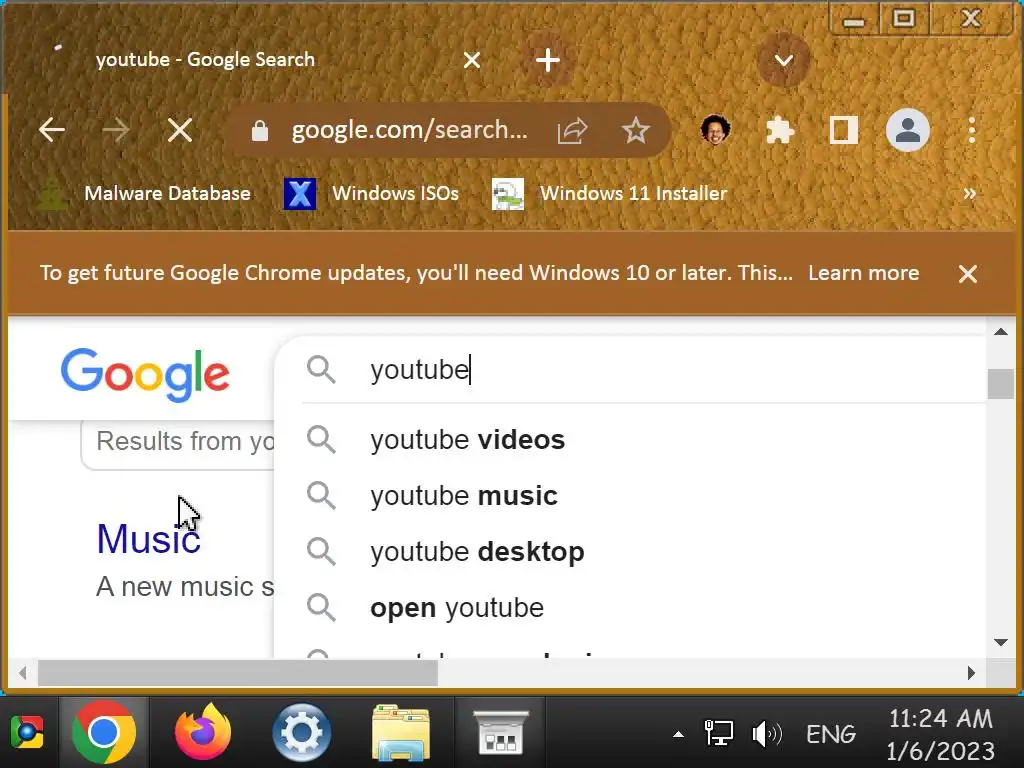1024x768 pixels.
Task: Click the Google logo
Action: pos(145,374)
